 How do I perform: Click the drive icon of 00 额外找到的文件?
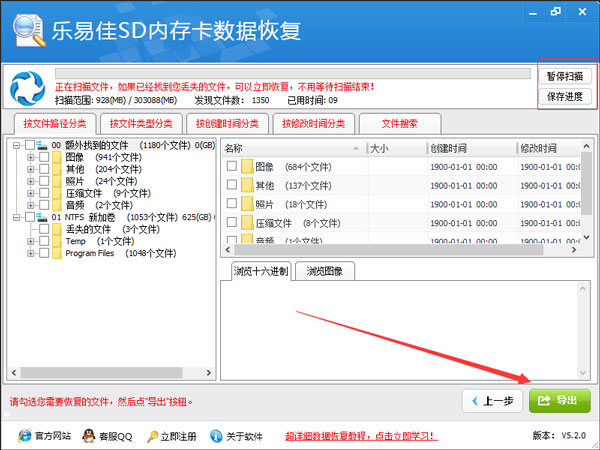[42, 145]
